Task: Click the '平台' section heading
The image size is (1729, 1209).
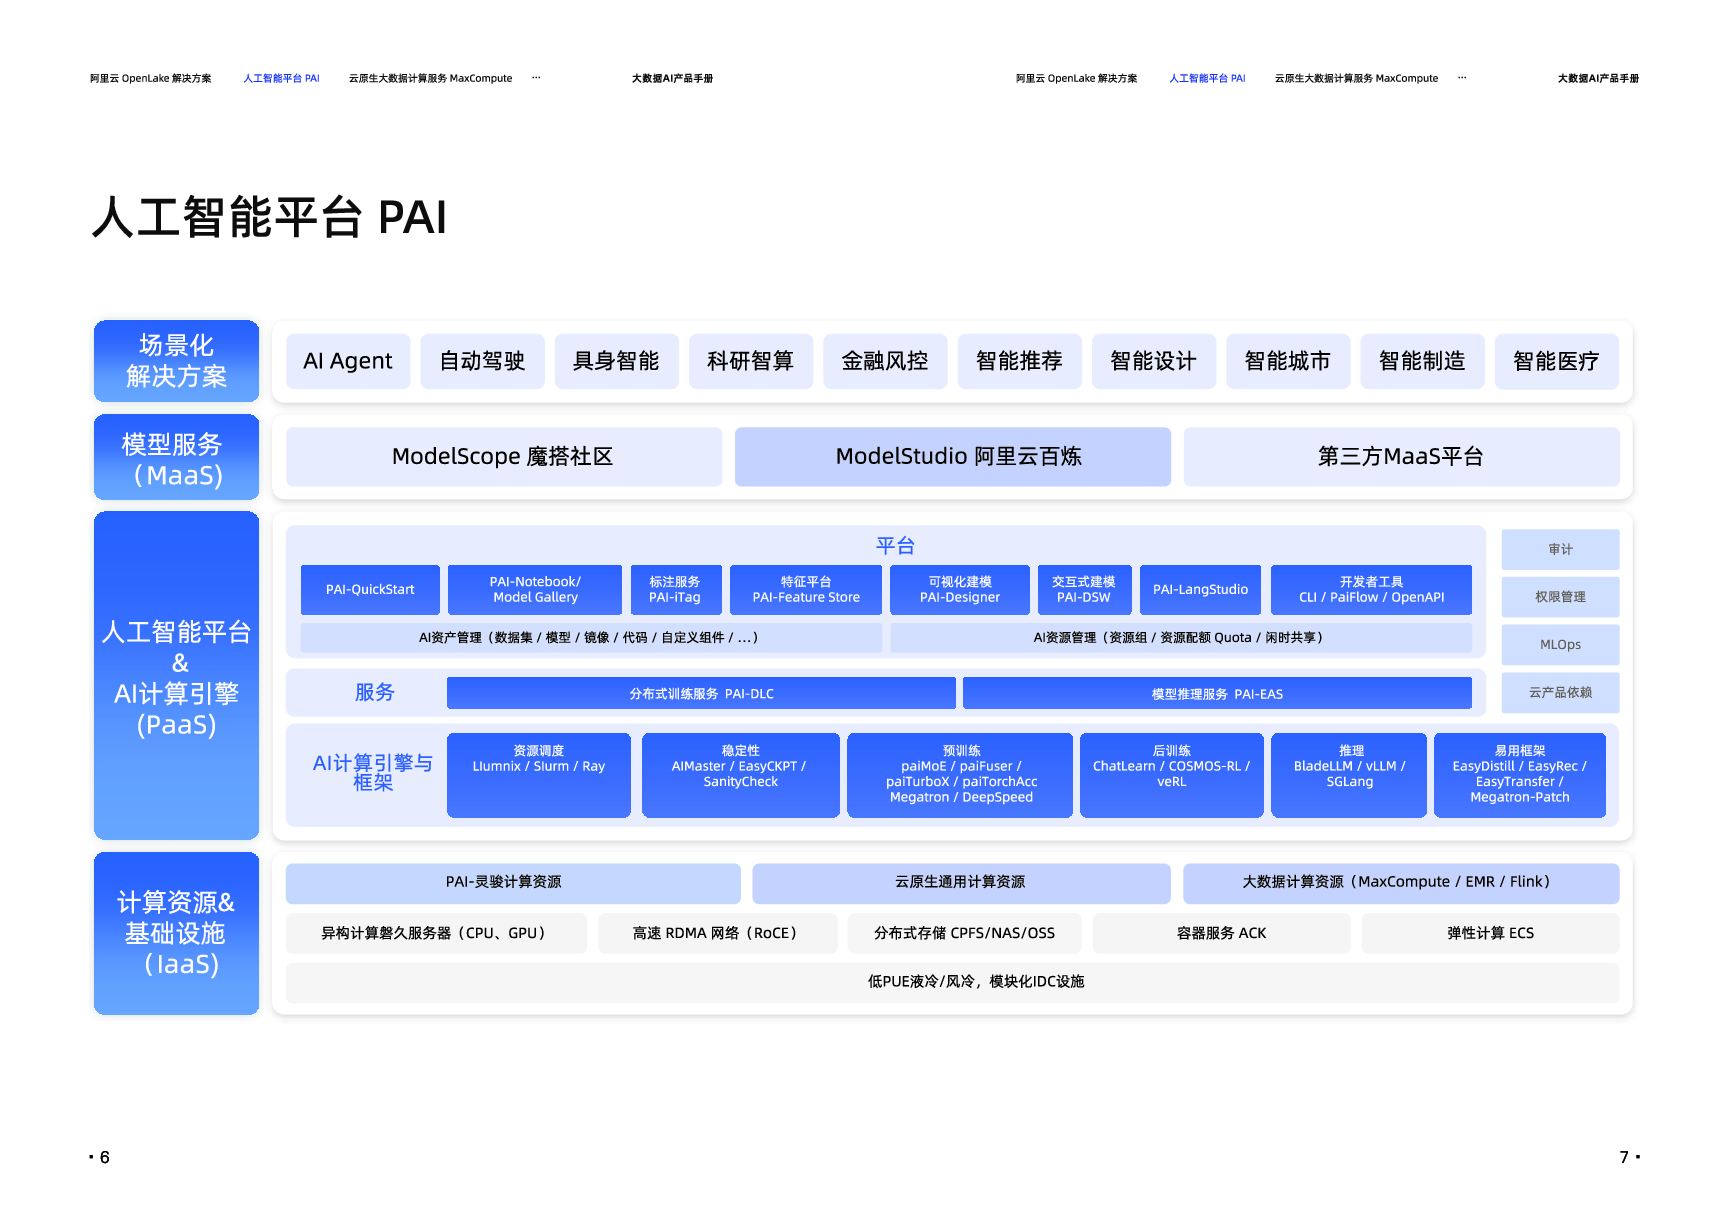Action: pos(895,546)
